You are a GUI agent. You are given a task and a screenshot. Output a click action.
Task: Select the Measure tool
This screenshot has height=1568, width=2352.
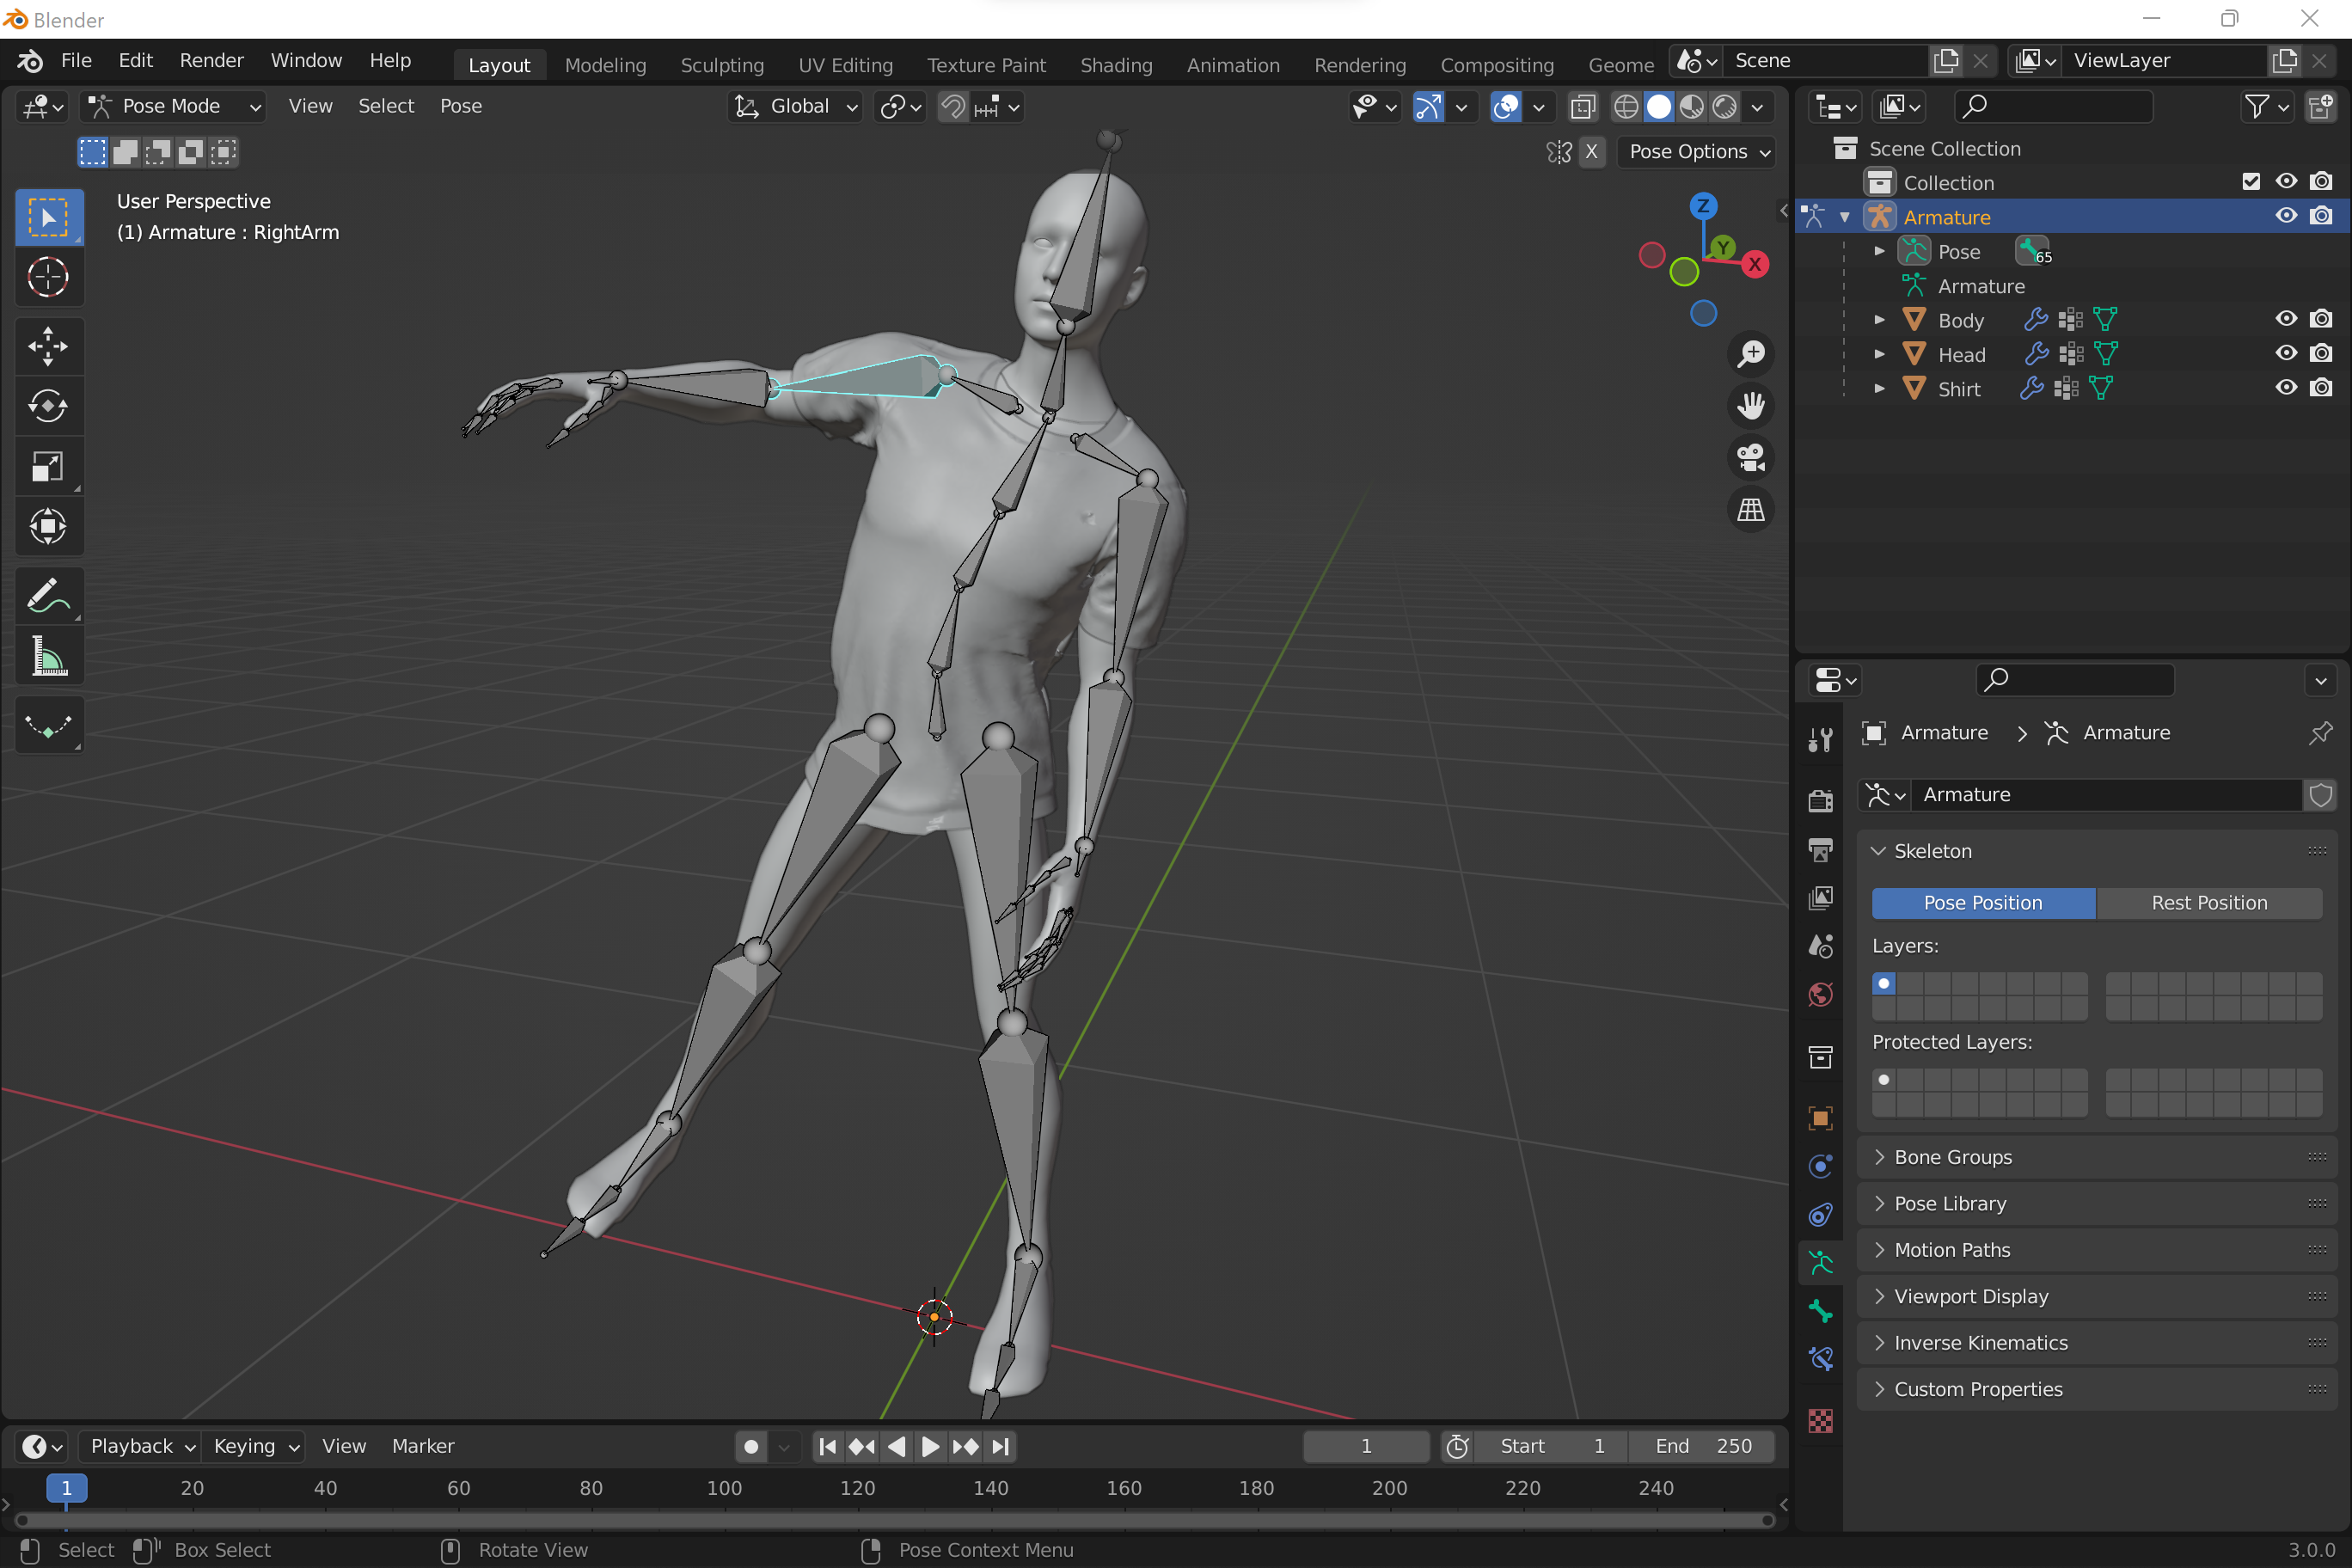pyautogui.click(x=48, y=656)
